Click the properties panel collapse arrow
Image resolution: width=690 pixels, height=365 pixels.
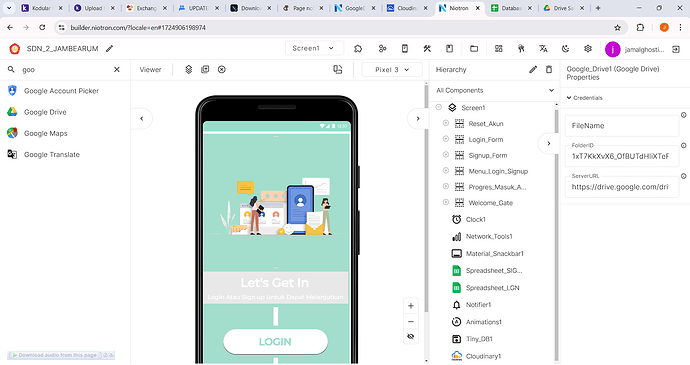(x=549, y=143)
